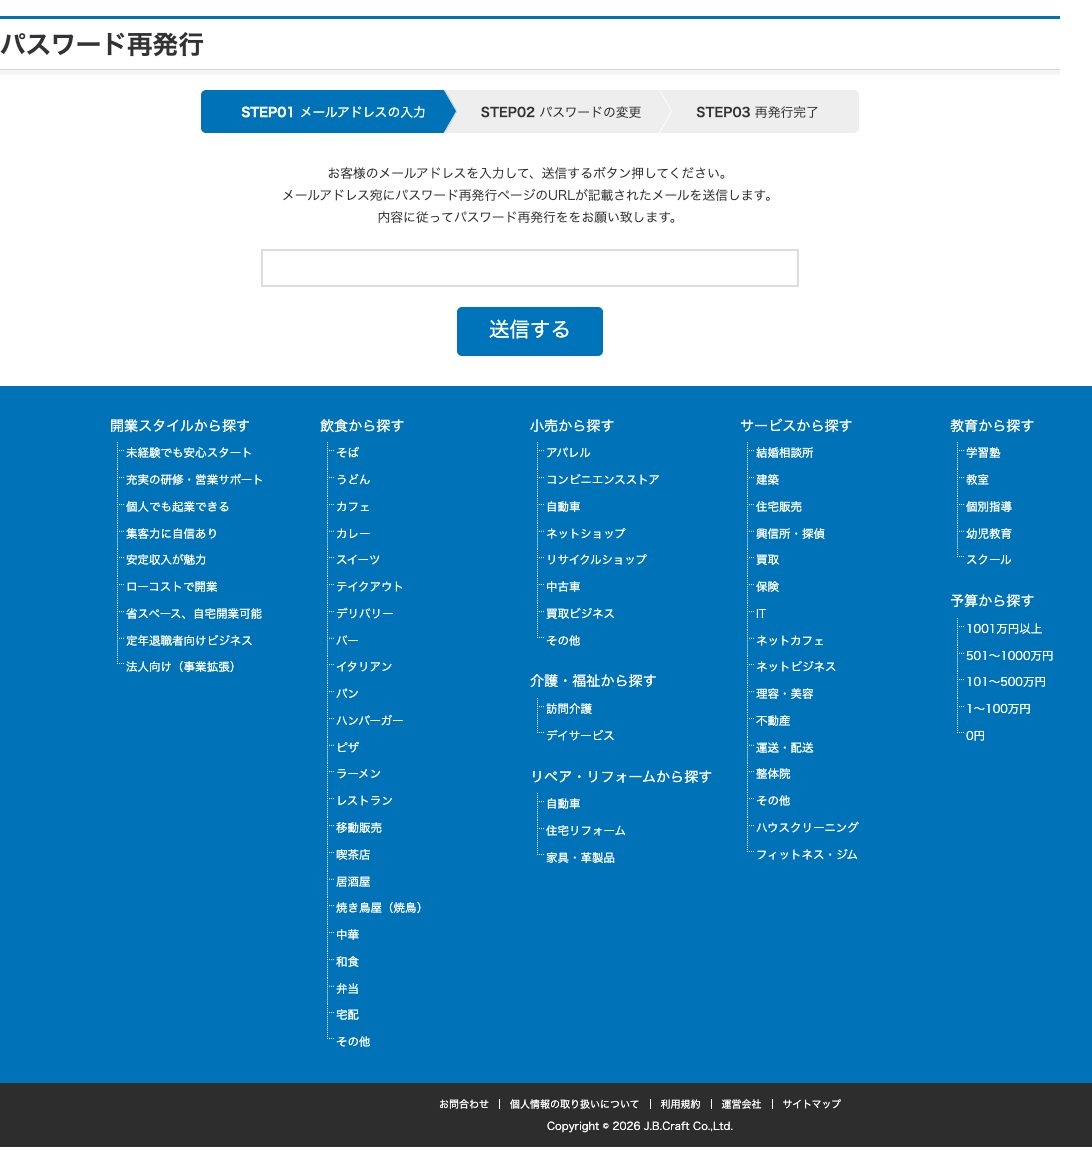Viewport: 1092px width, 1162px height.
Task: Open the 買取ビジネス link
Action: pos(580,614)
